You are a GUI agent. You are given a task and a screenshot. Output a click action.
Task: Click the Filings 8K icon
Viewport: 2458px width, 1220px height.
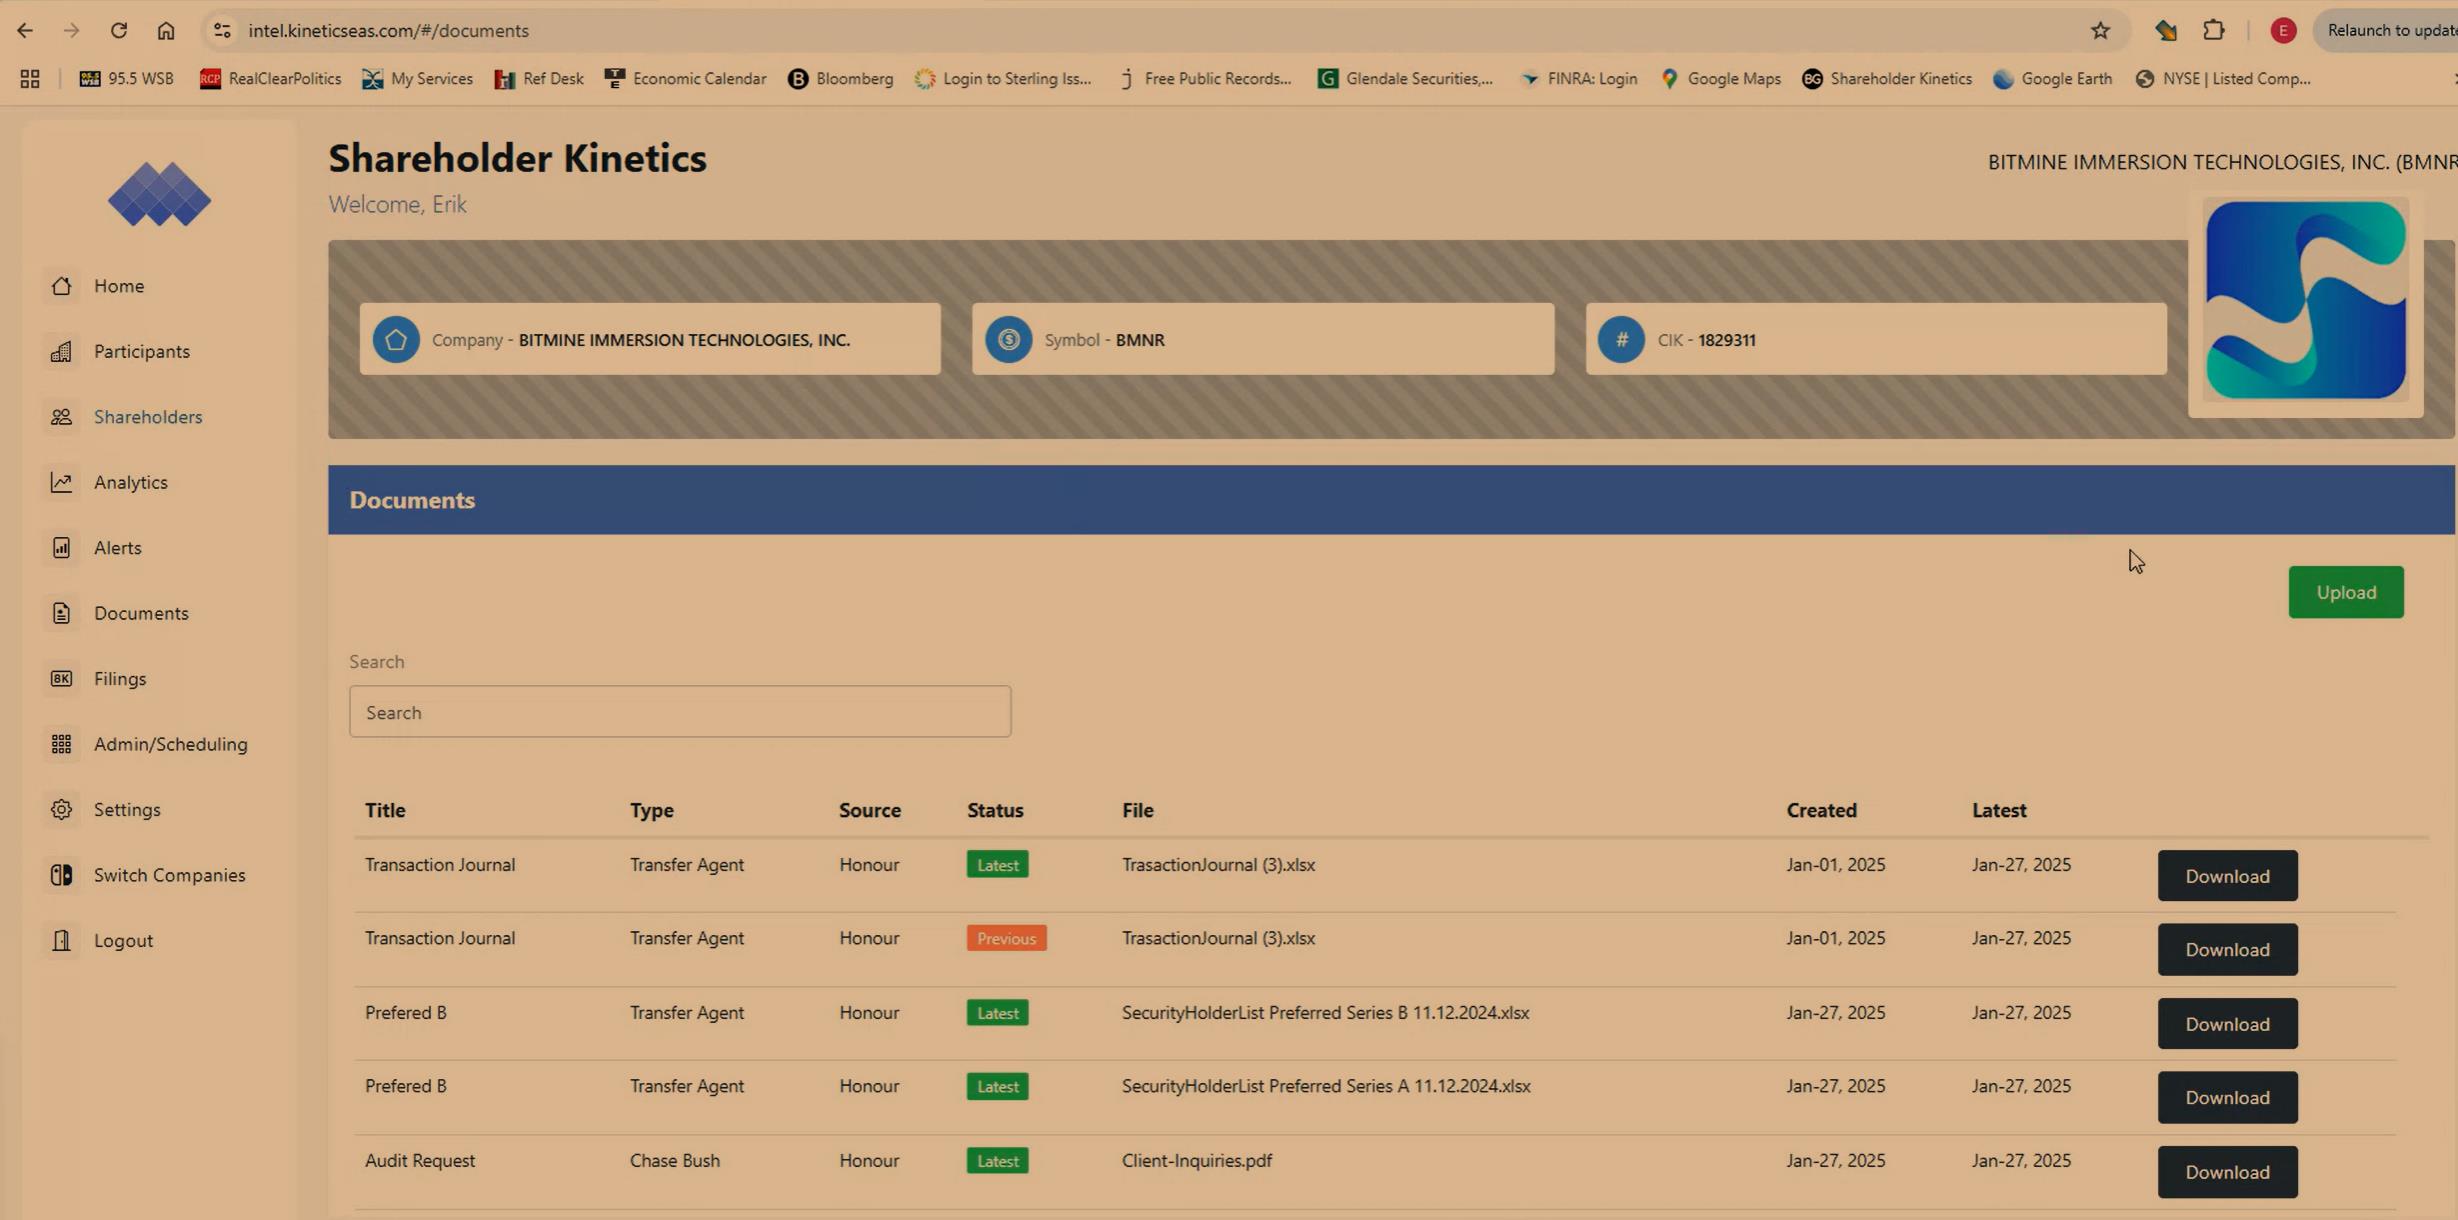click(x=62, y=679)
